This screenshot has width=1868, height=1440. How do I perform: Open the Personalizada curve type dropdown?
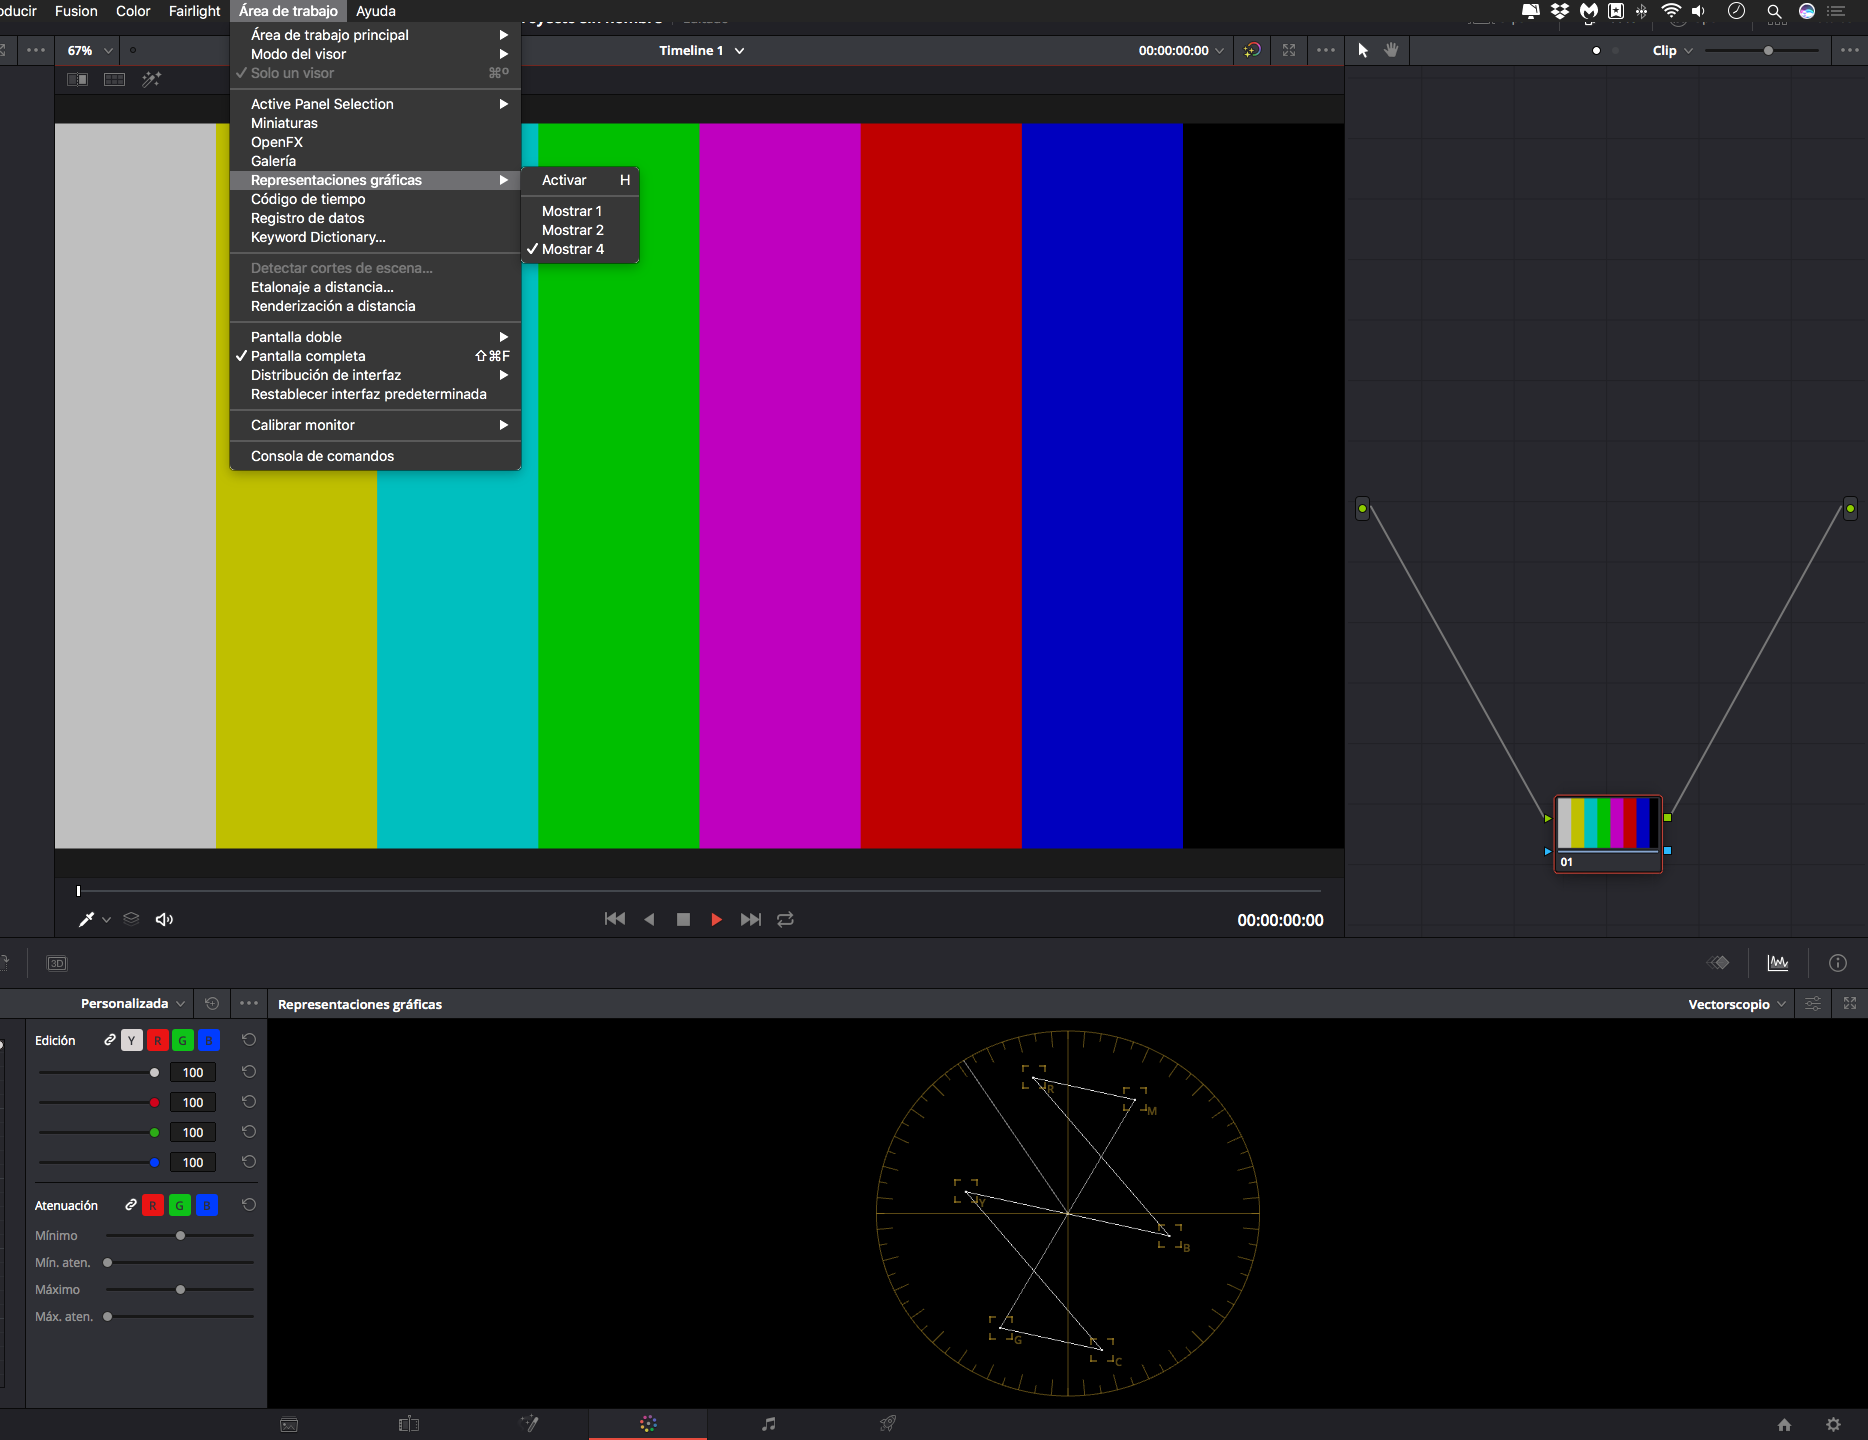click(x=133, y=1003)
